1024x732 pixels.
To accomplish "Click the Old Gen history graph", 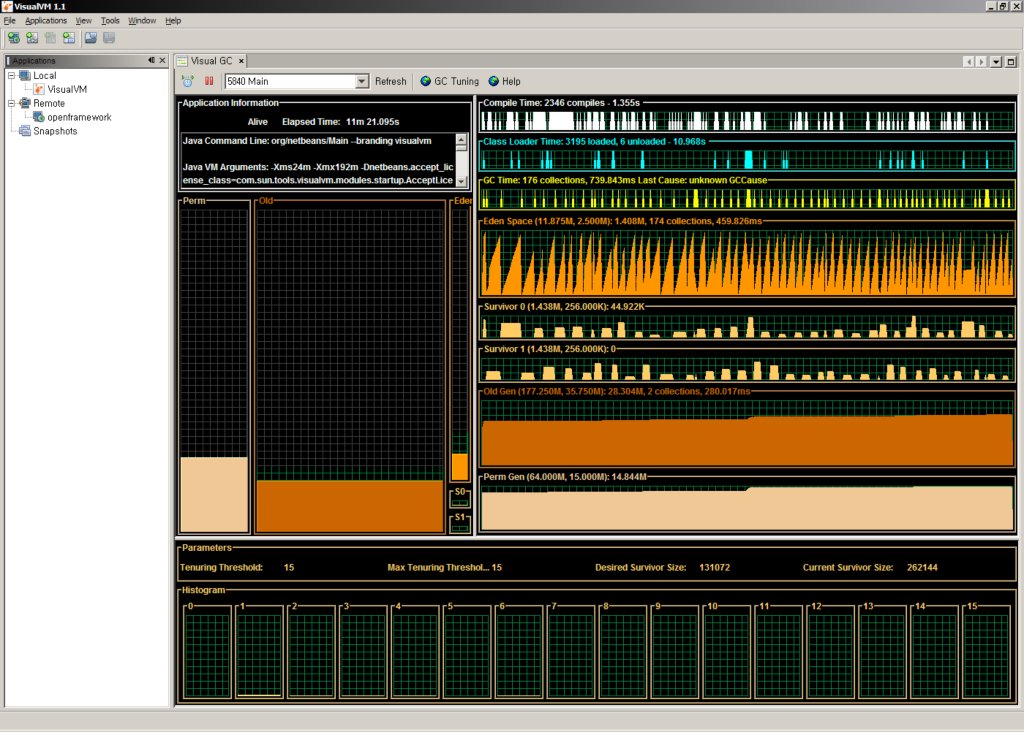I will 747,433.
